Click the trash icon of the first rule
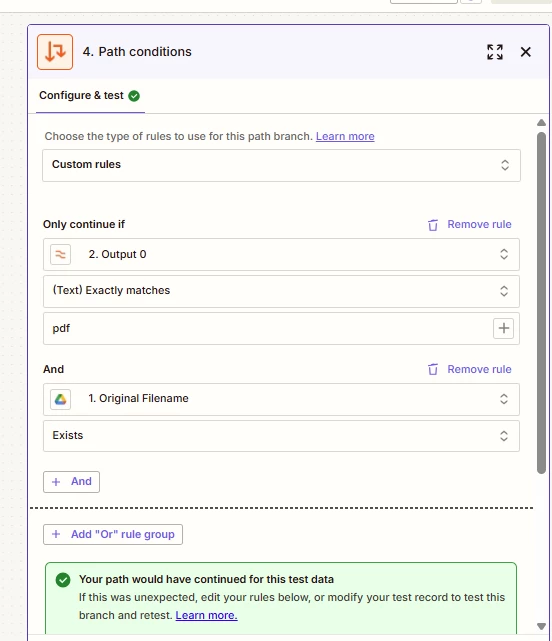Viewport: 552px width, 641px height. click(x=433, y=225)
